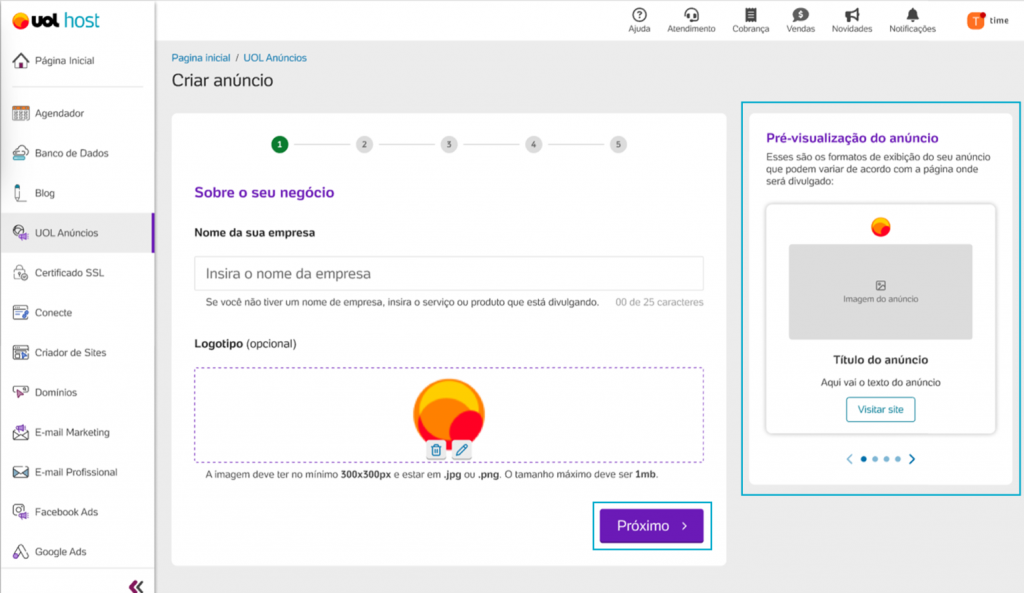The image size is (1024, 593).
Task: Click the small logo in the ad preview
Action: click(880, 227)
